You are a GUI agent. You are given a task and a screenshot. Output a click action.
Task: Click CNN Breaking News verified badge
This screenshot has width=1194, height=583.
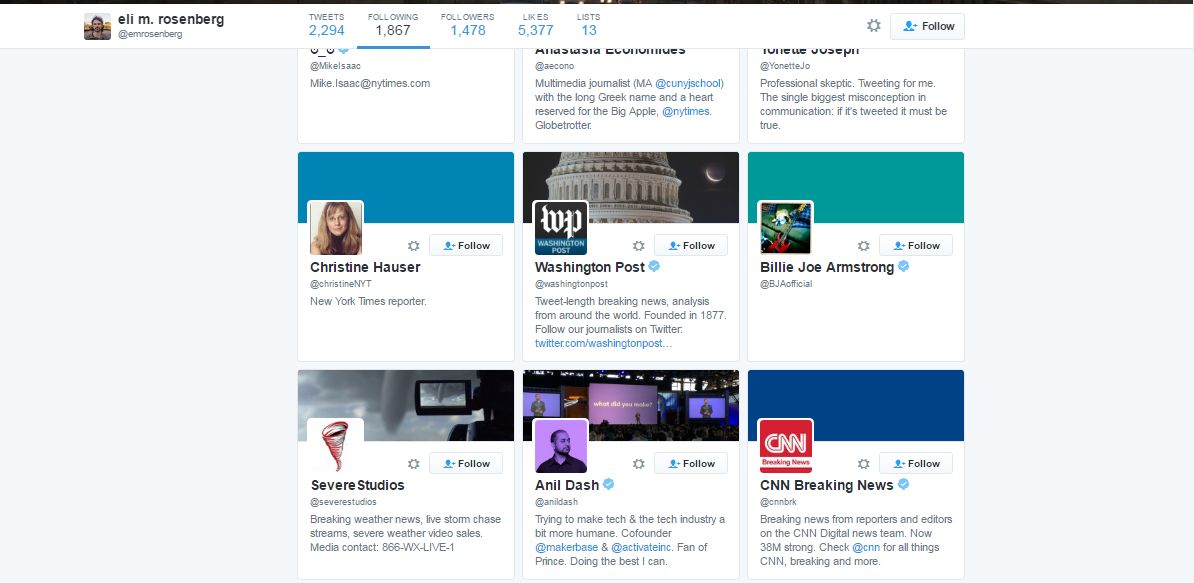click(x=903, y=484)
